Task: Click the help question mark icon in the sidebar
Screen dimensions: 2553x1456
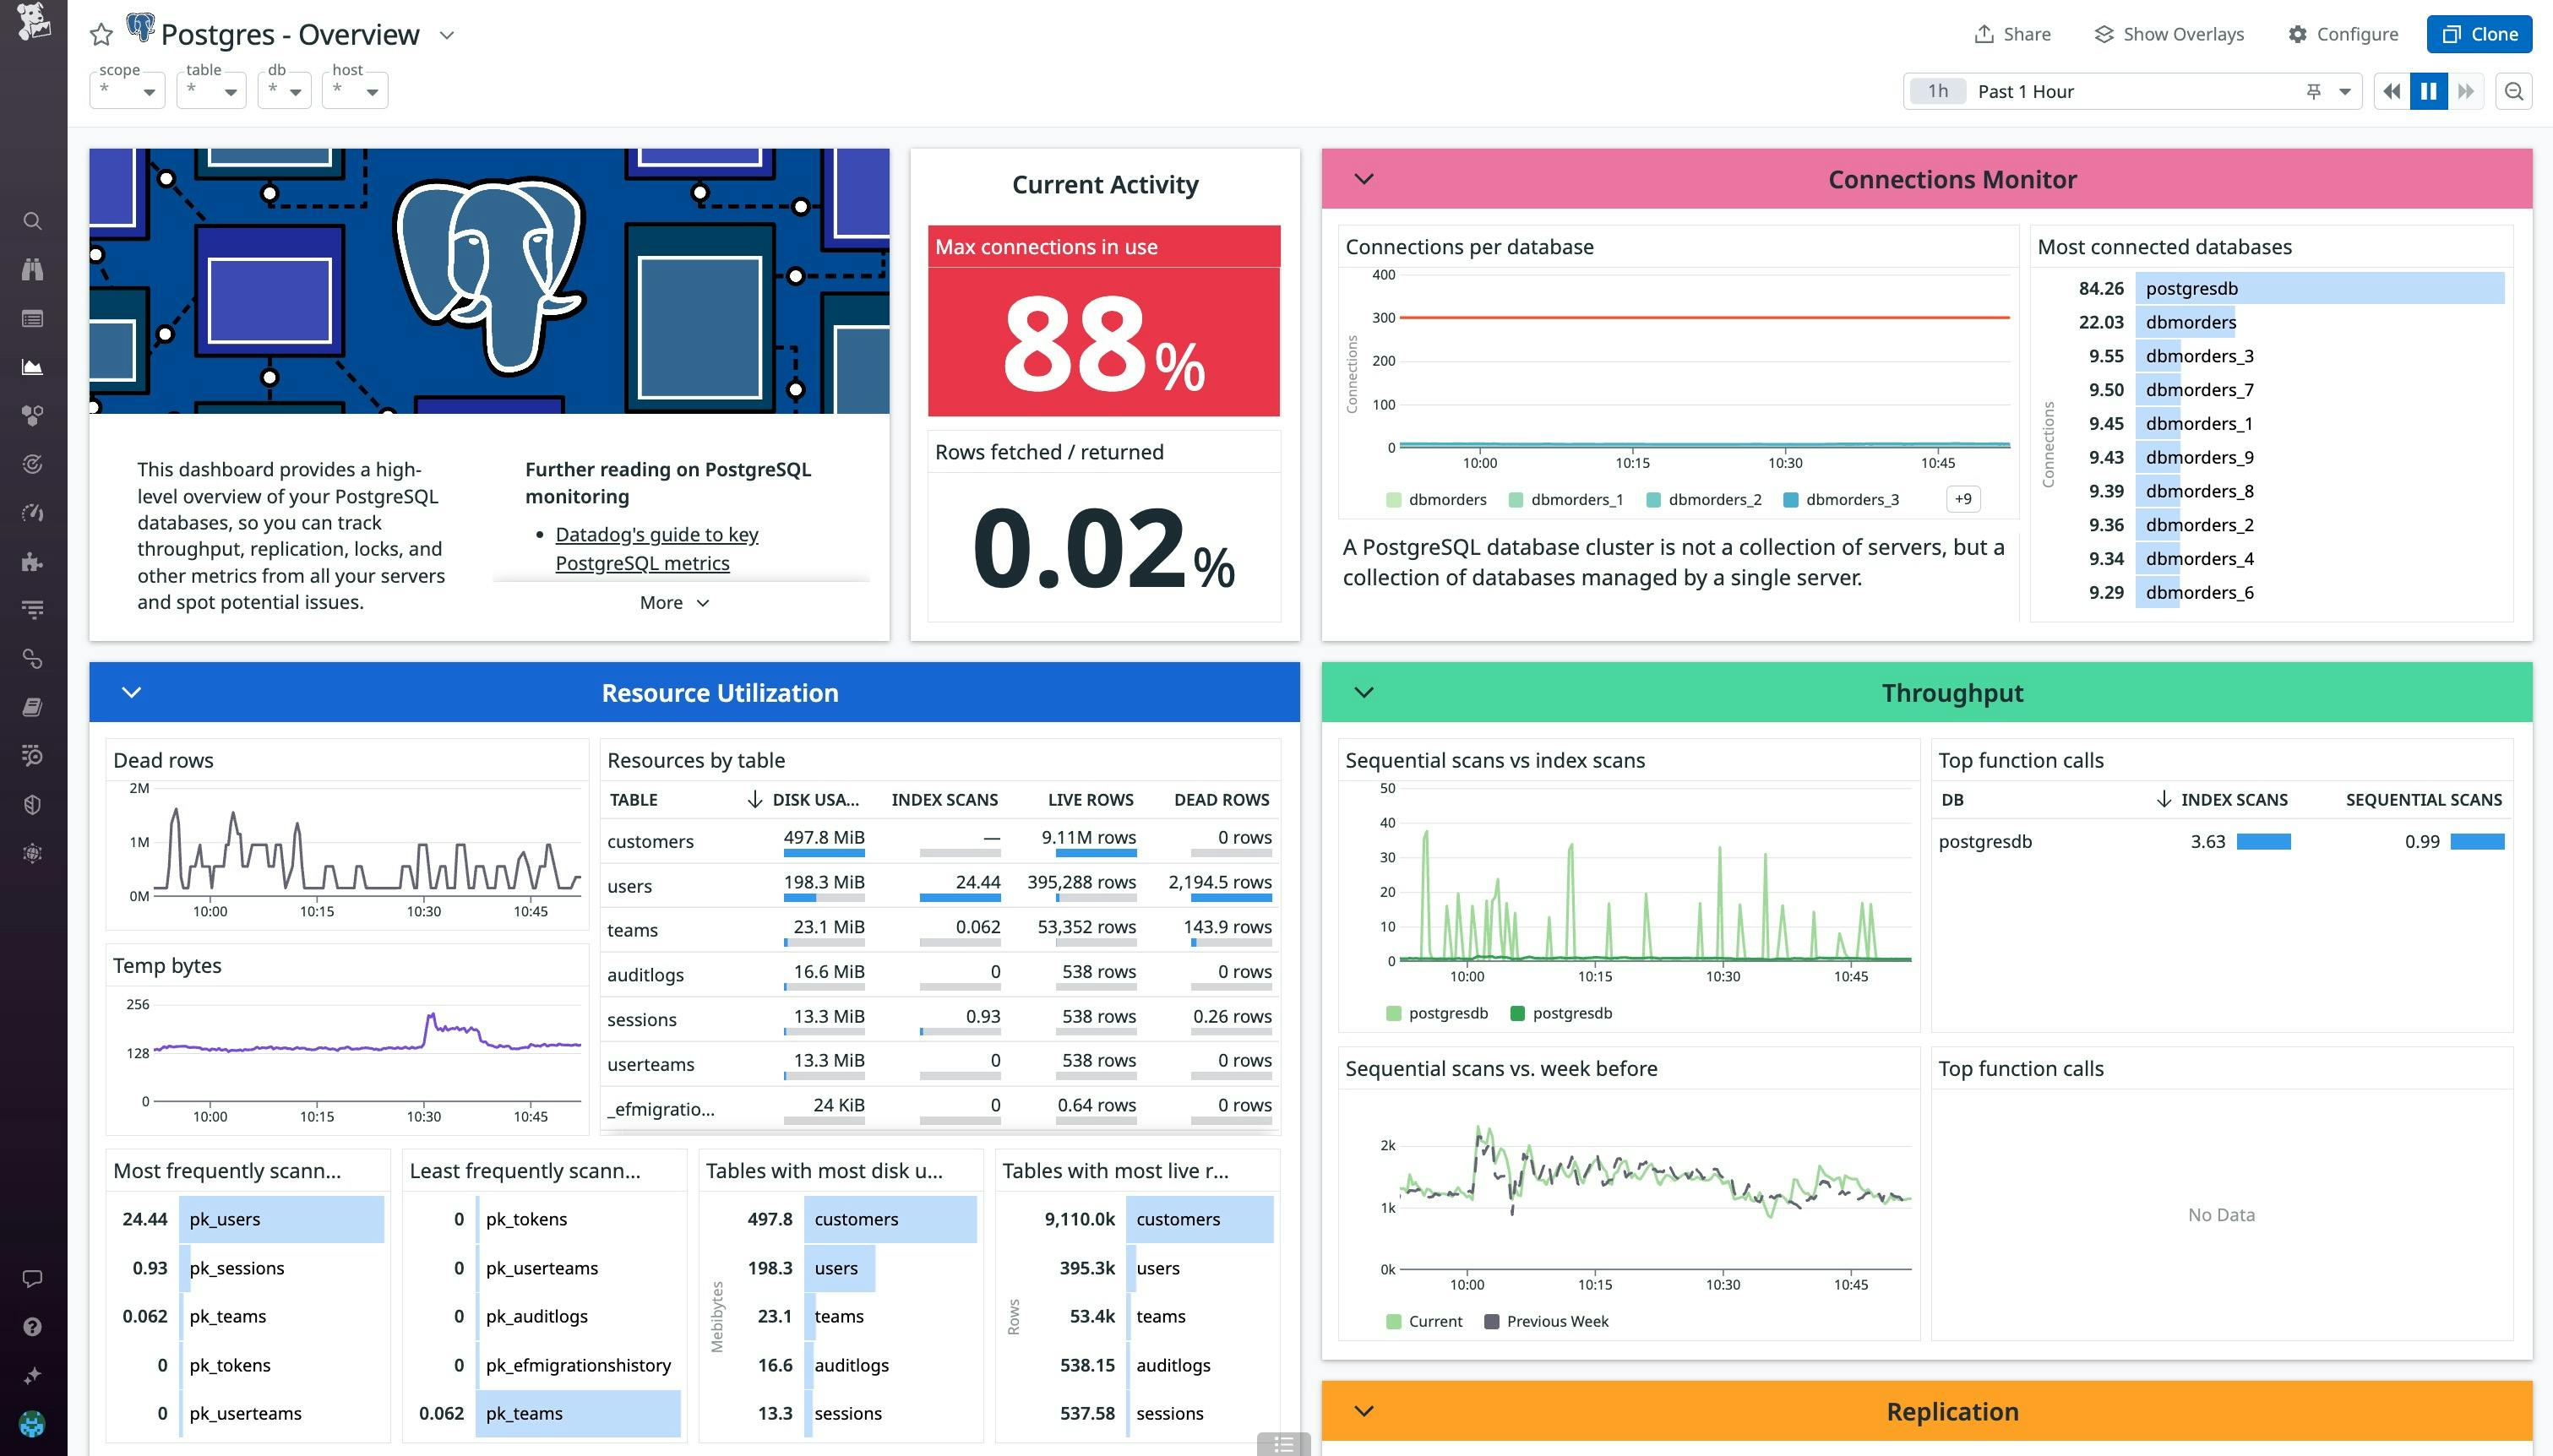Action: tap(32, 1327)
